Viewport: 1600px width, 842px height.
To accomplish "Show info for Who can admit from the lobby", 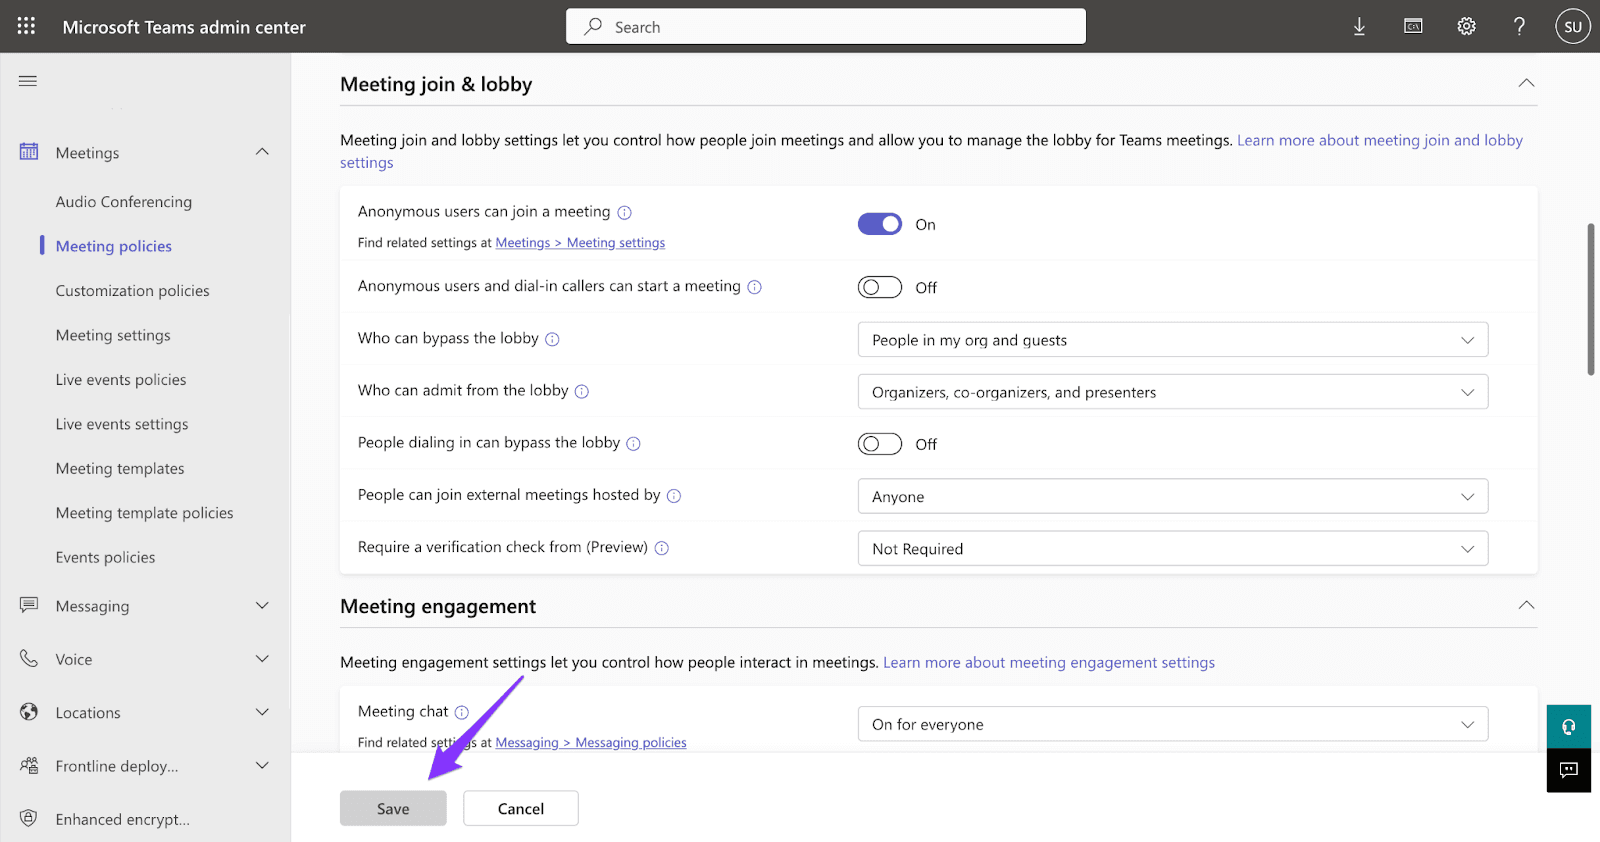I will pos(582,391).
